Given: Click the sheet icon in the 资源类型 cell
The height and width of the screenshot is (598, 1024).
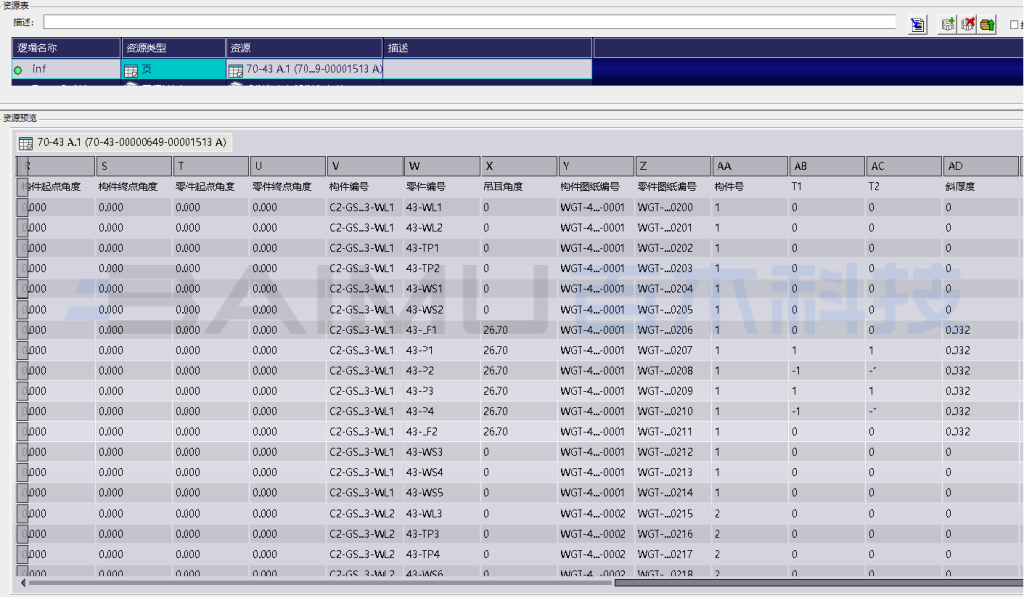Looking at the screenshot, I should point(130,70).
